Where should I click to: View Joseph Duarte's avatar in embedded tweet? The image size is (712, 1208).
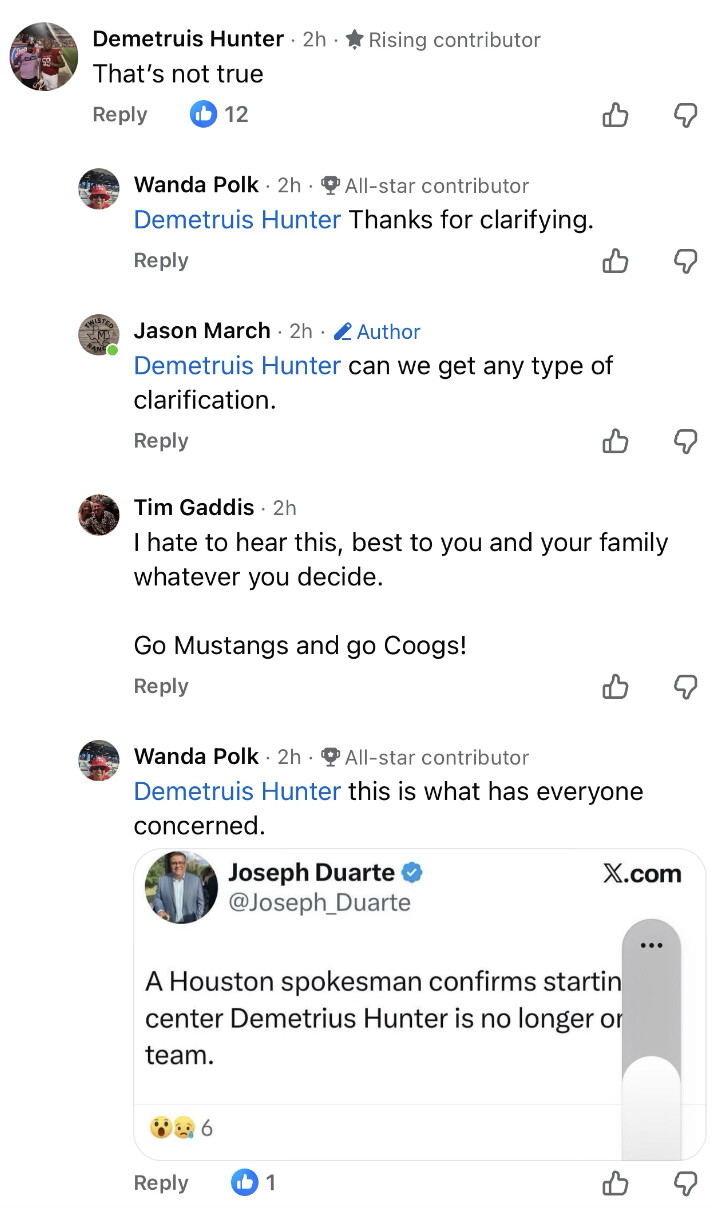point(181,887)
